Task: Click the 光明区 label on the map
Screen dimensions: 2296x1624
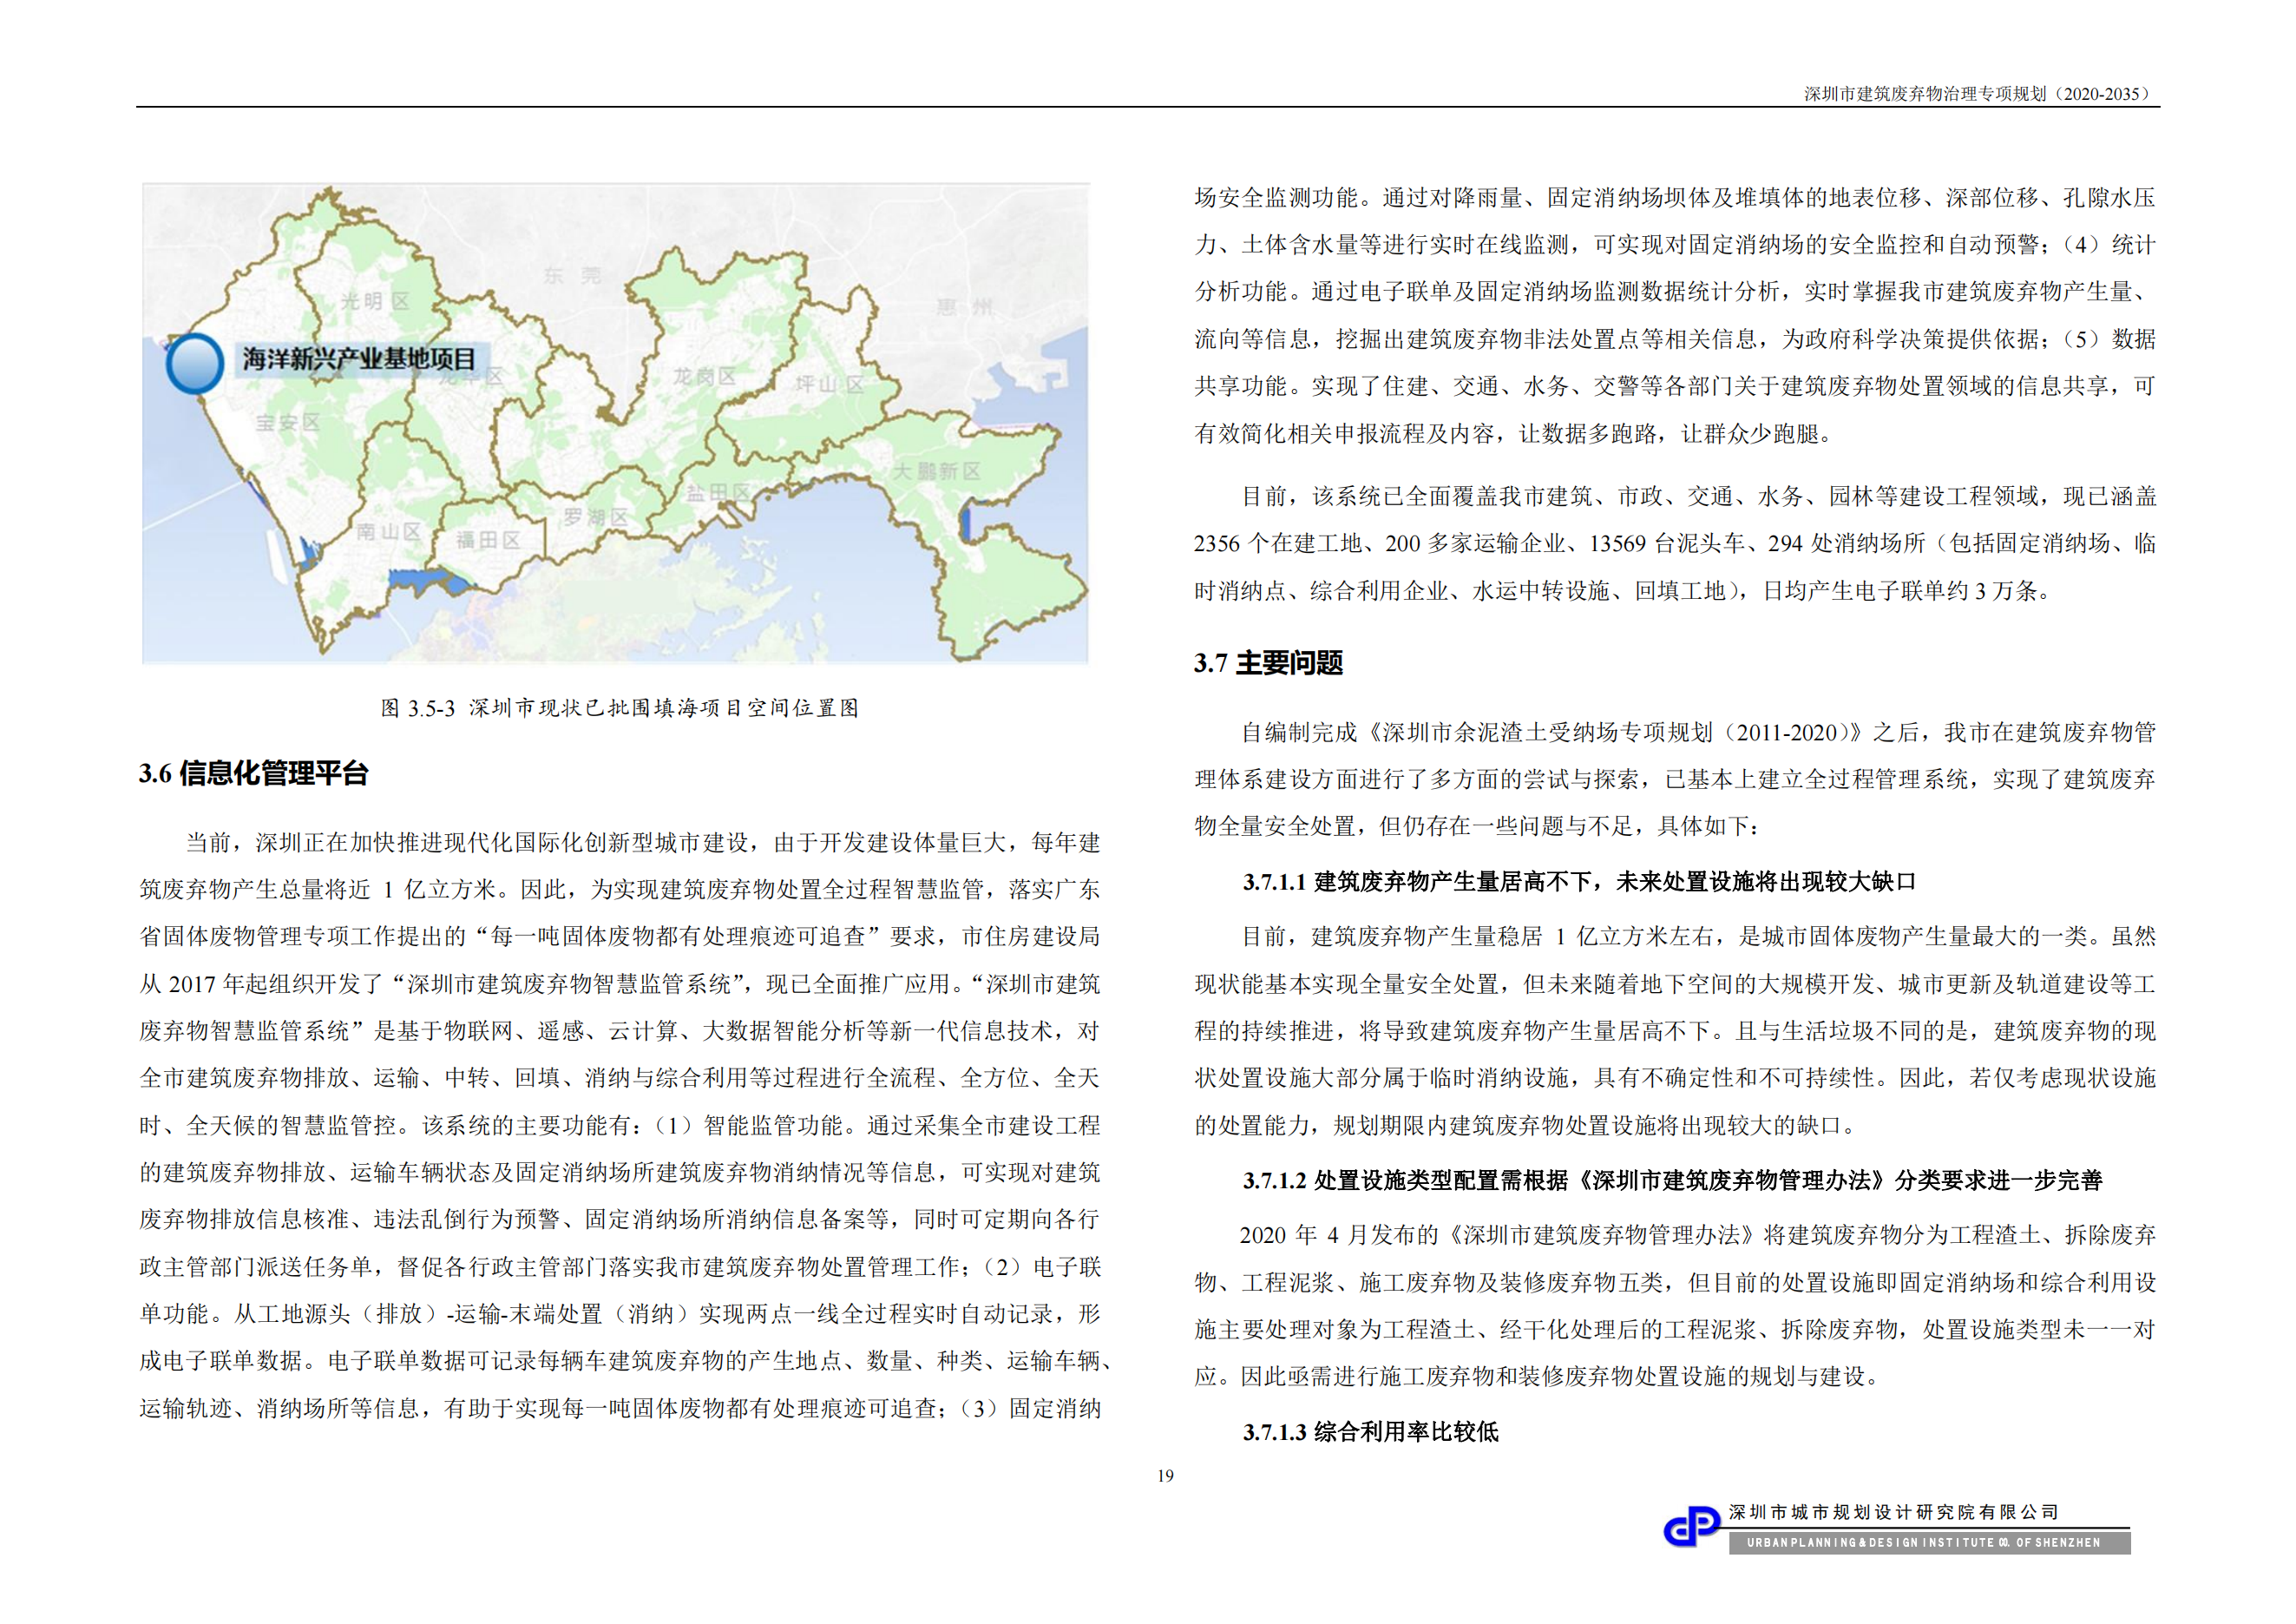Action: point(375,301)
